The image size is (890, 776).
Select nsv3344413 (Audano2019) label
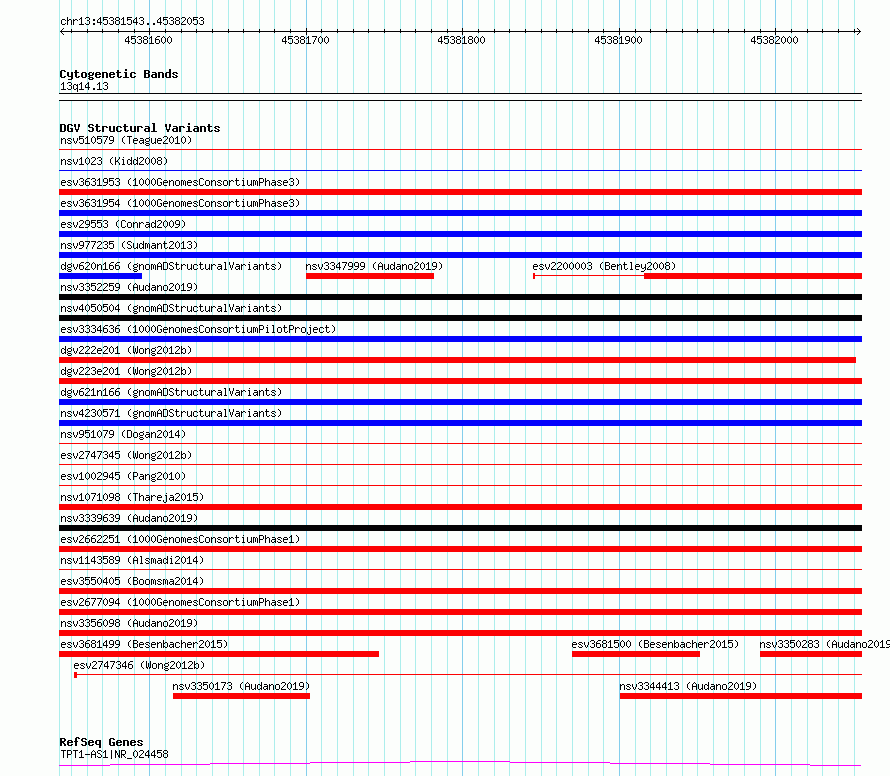[x=688, y=686]
